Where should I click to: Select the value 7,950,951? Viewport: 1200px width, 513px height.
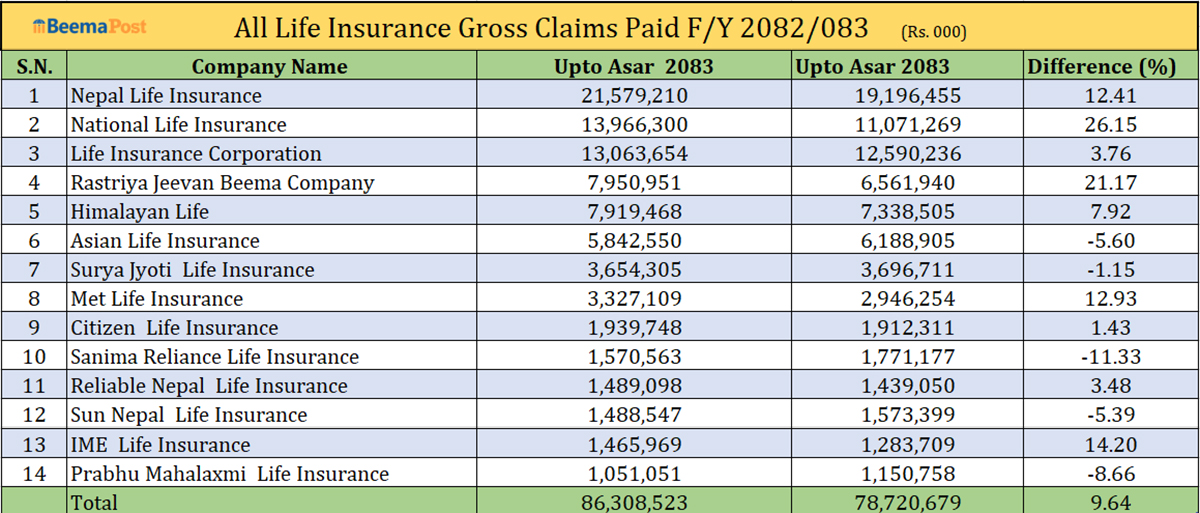[634, 183]
